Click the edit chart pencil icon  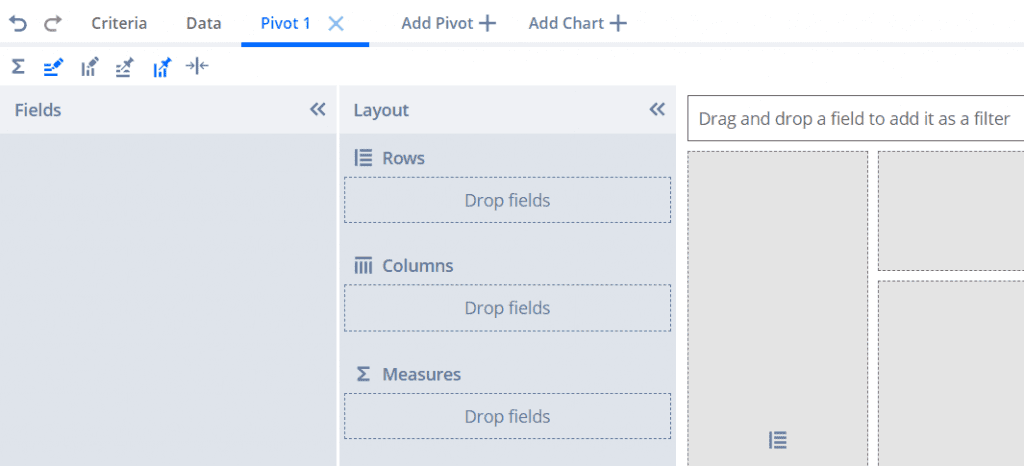pyautogui.click(x=90, y=67)
